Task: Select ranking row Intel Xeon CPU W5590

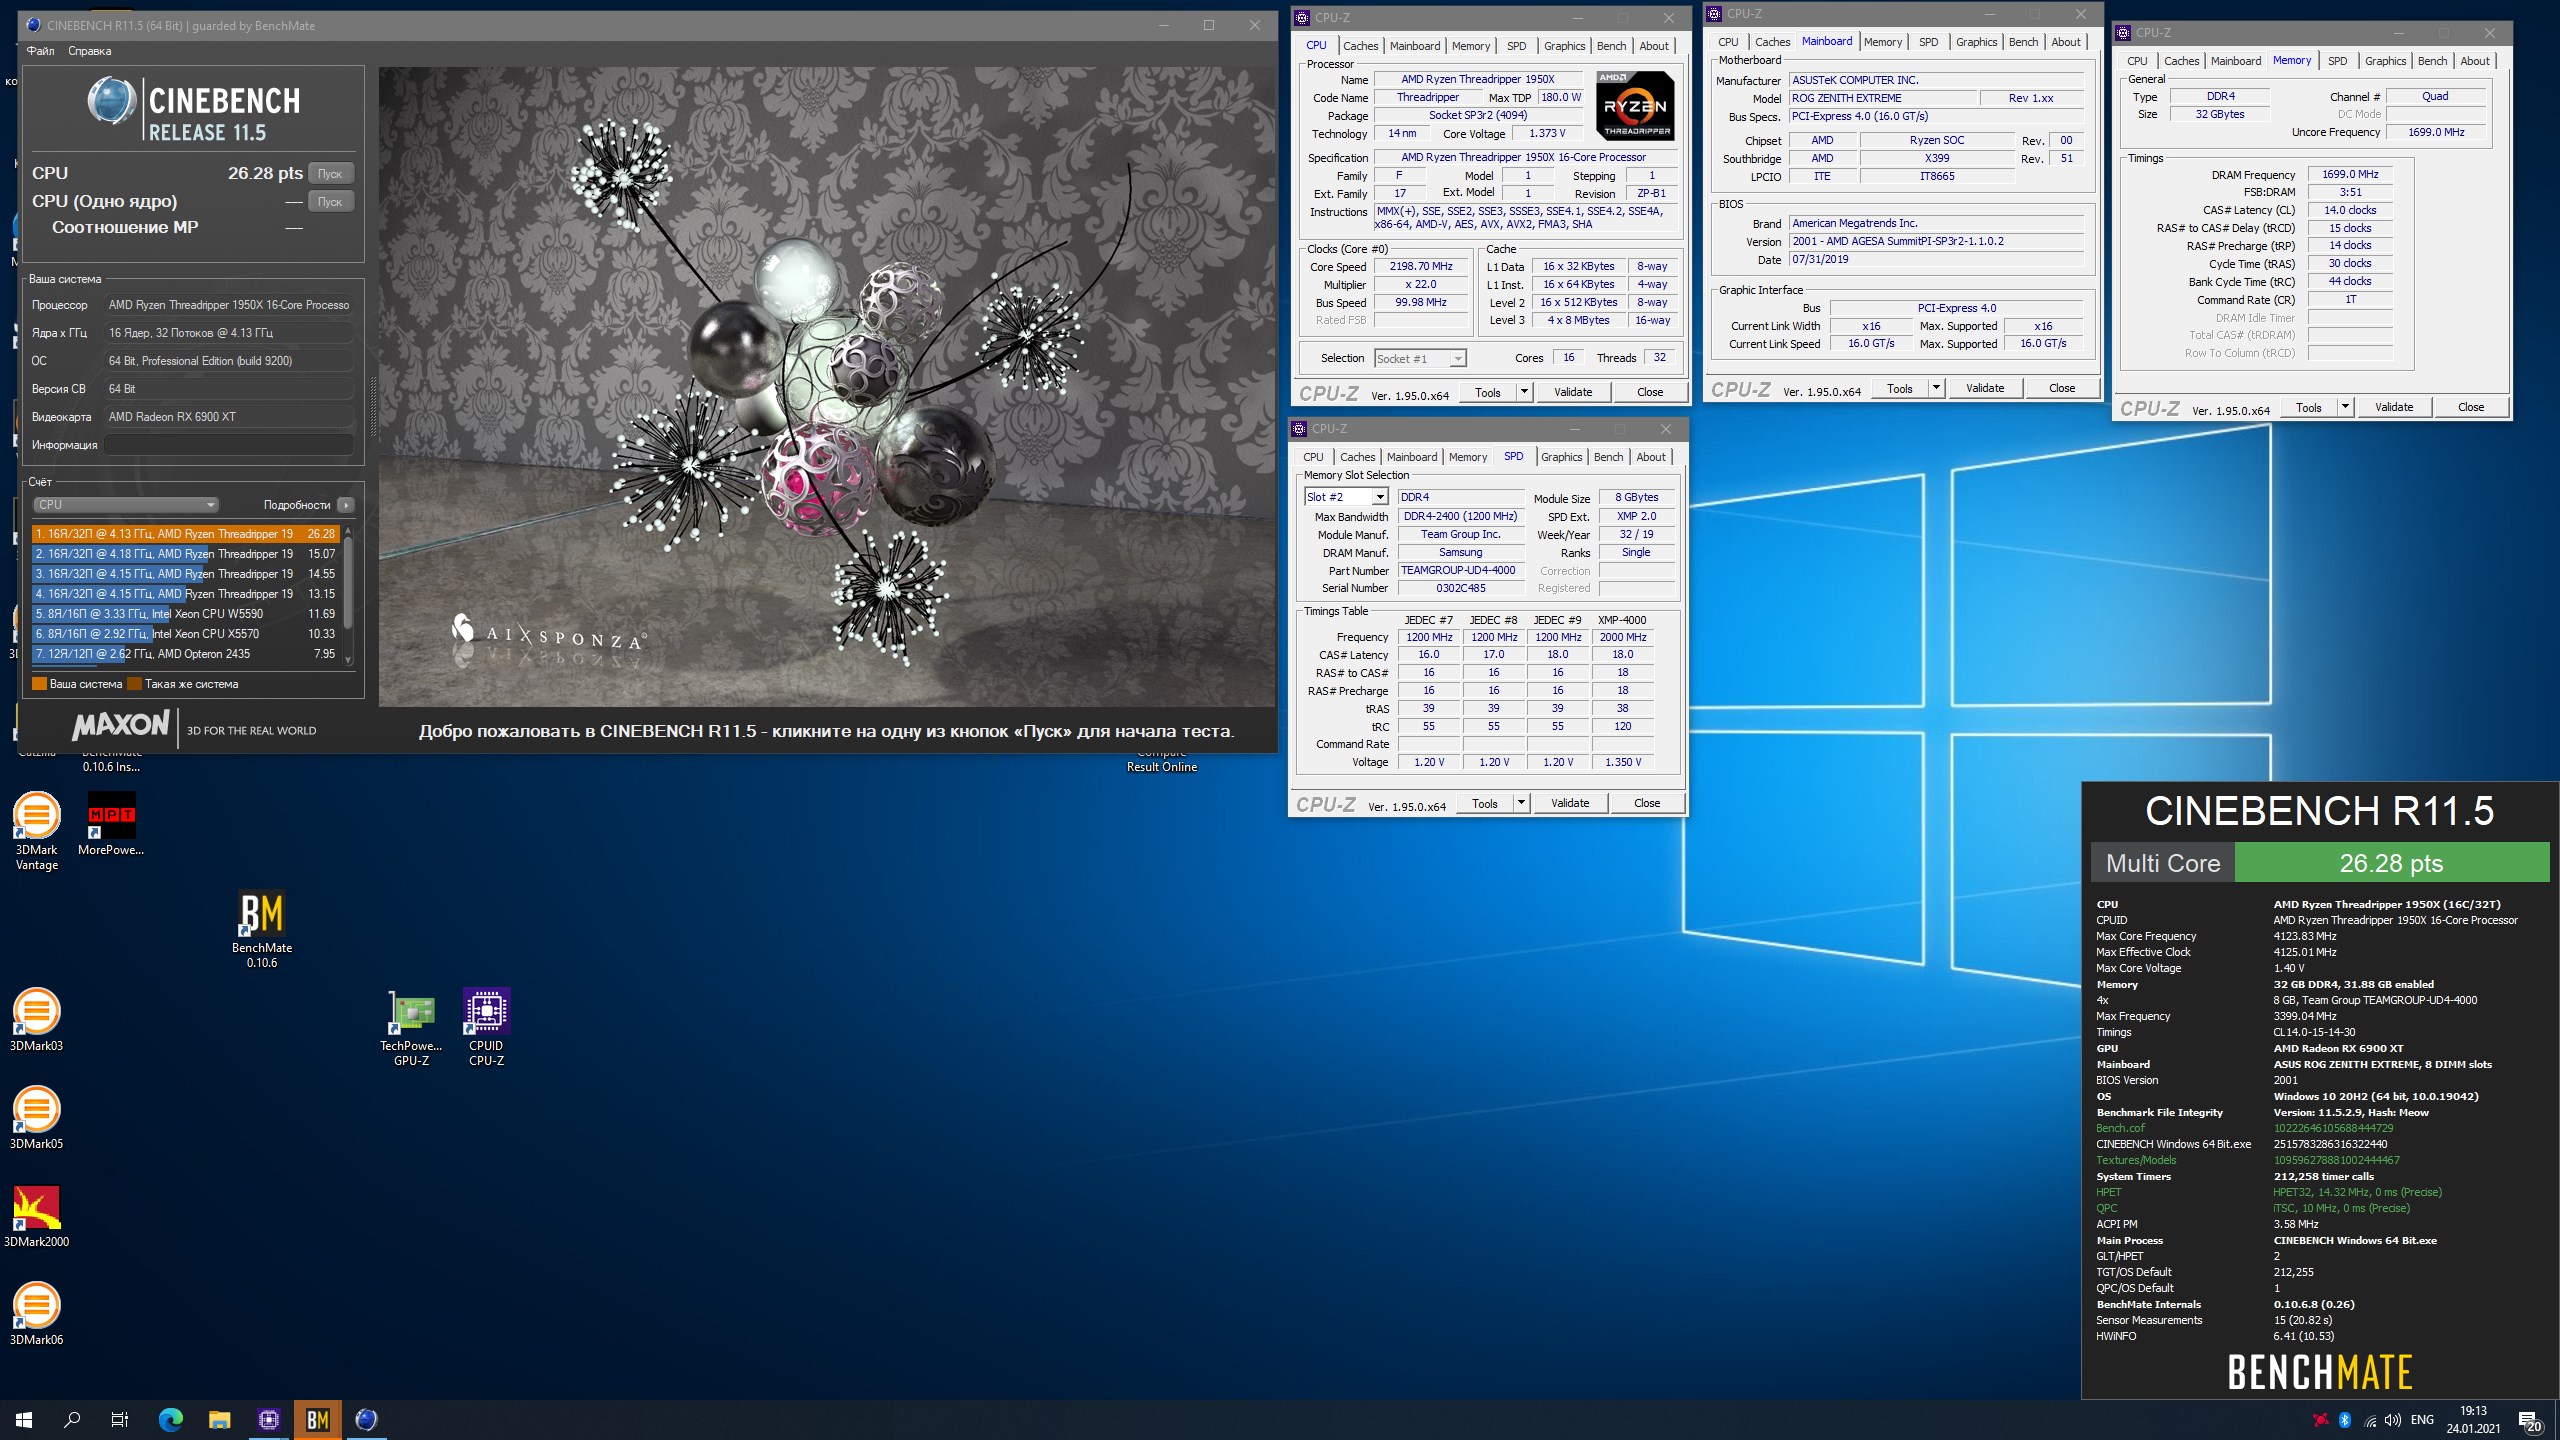Action: click(186, 614)
